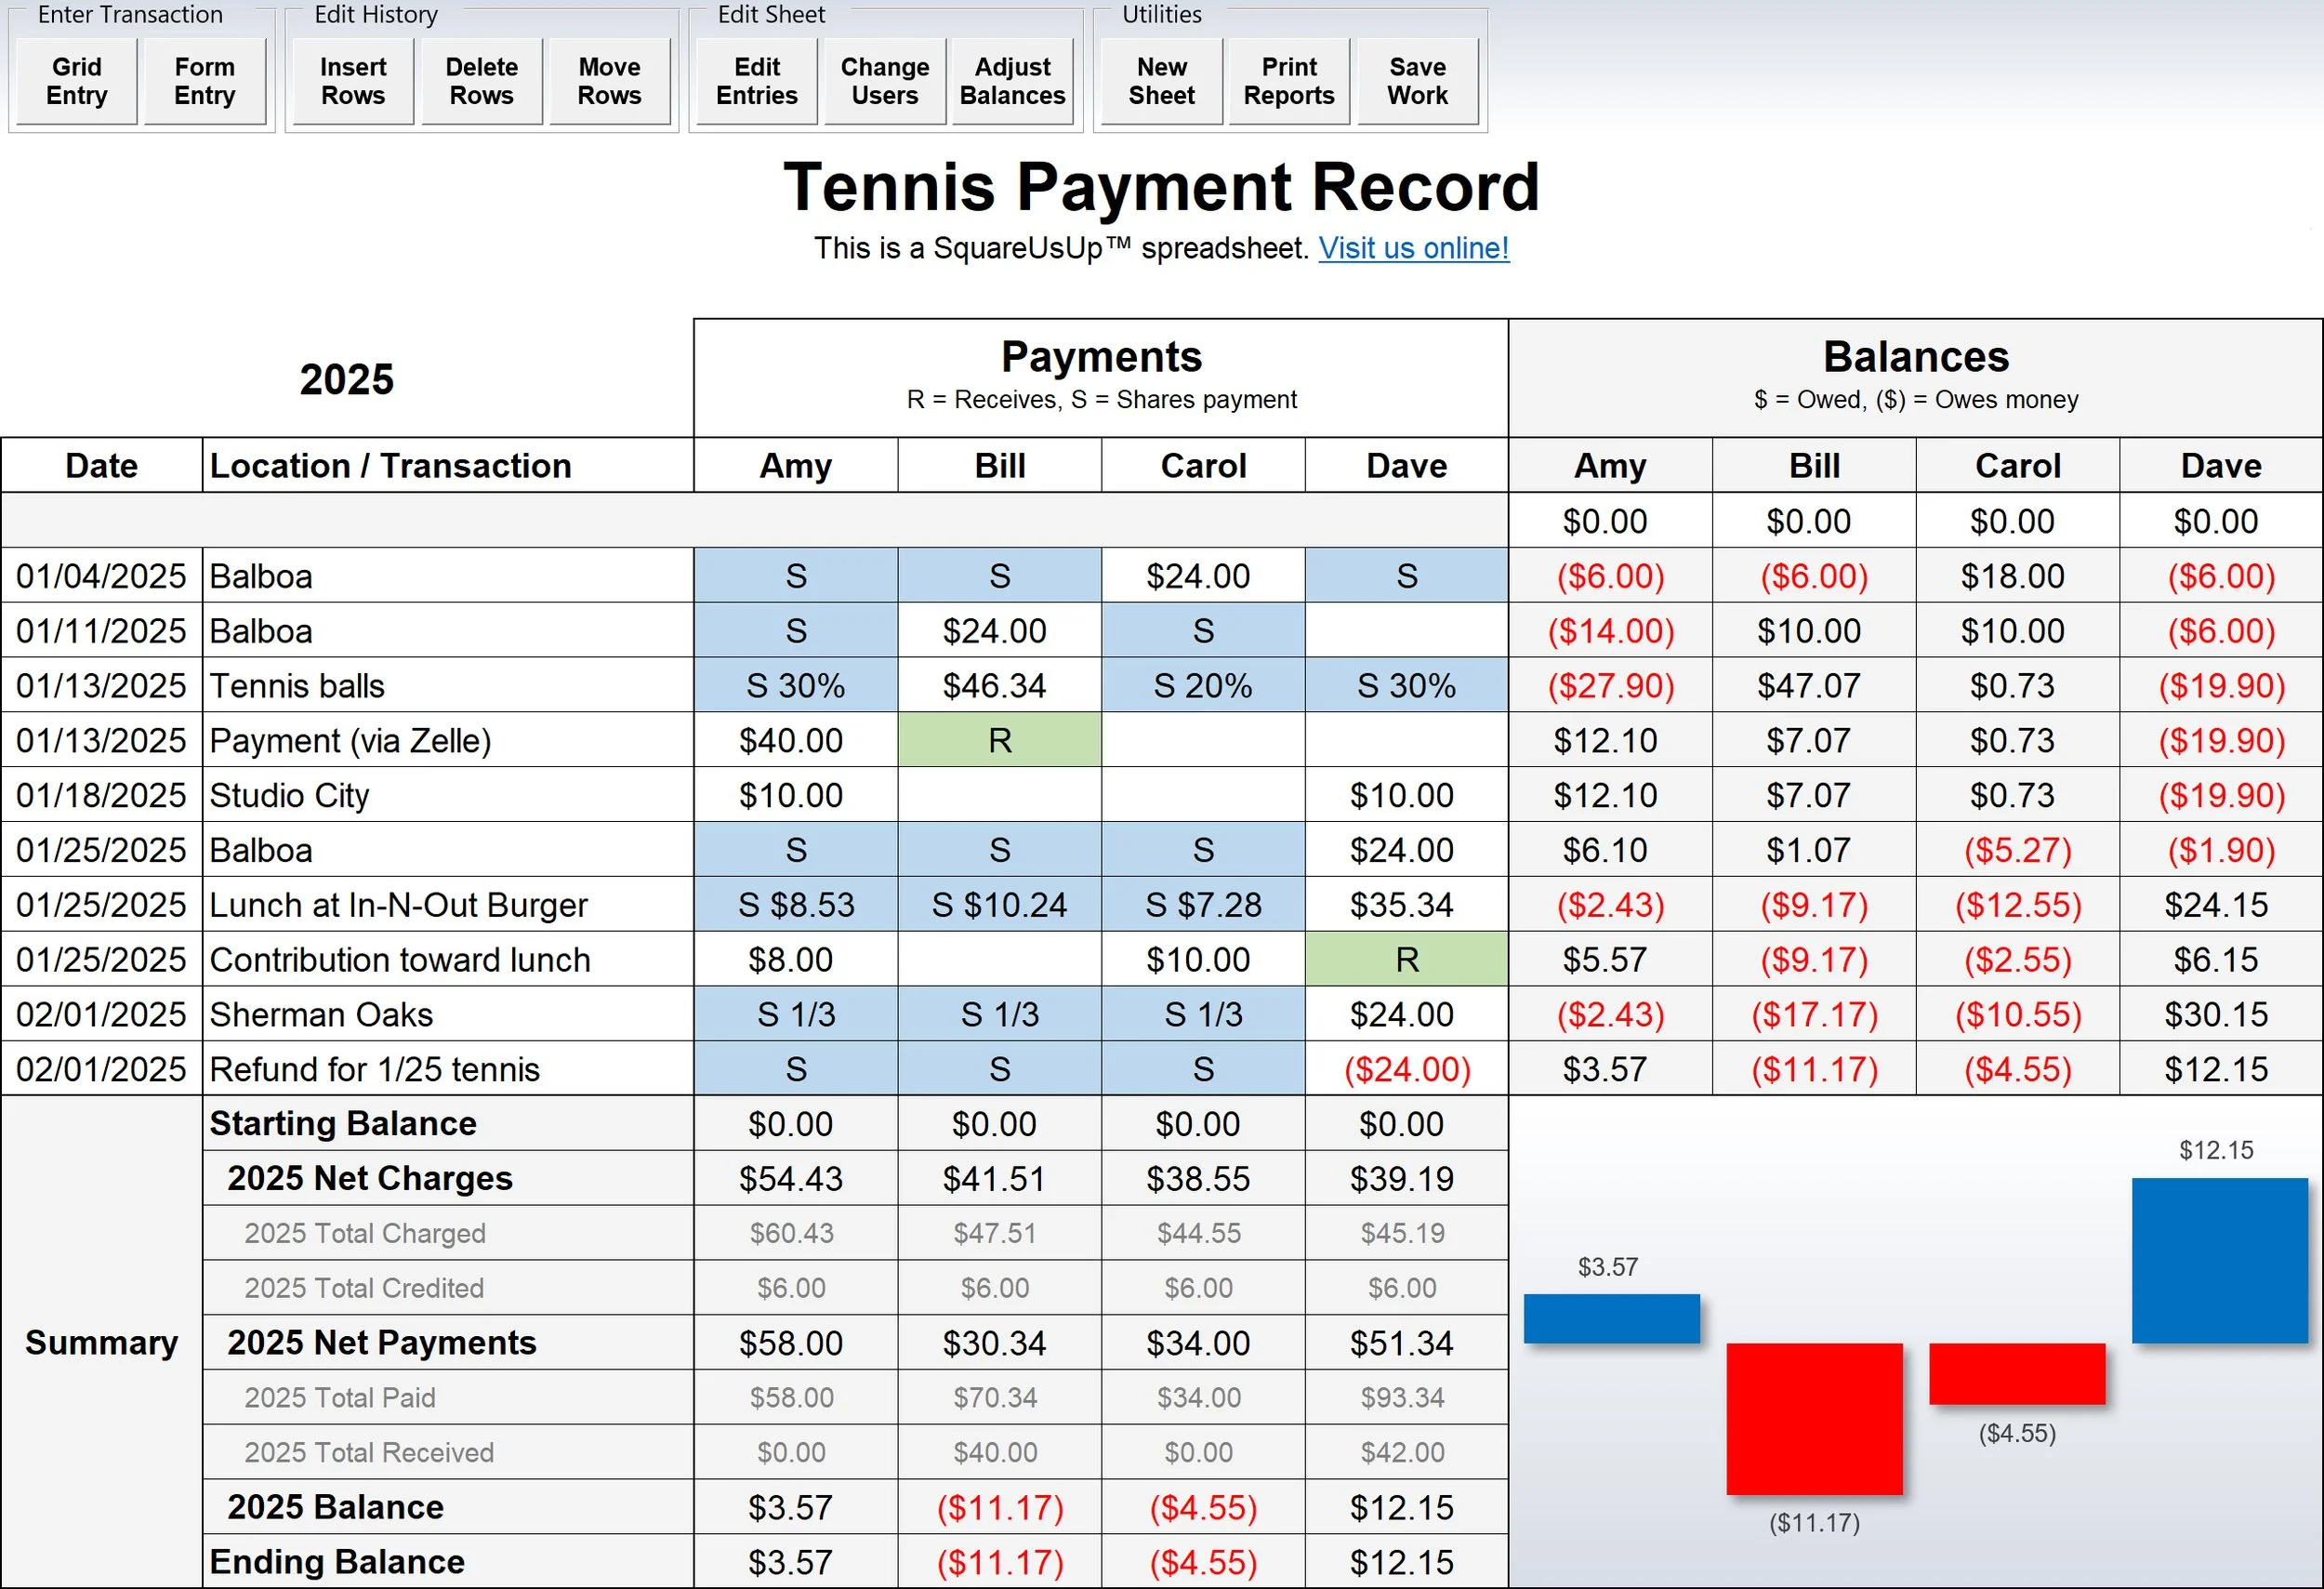Select the 02/01/2025 Sherman Oaks date cell
This screenshot has height=1589, width=2324.
[x=101, y=1014]
